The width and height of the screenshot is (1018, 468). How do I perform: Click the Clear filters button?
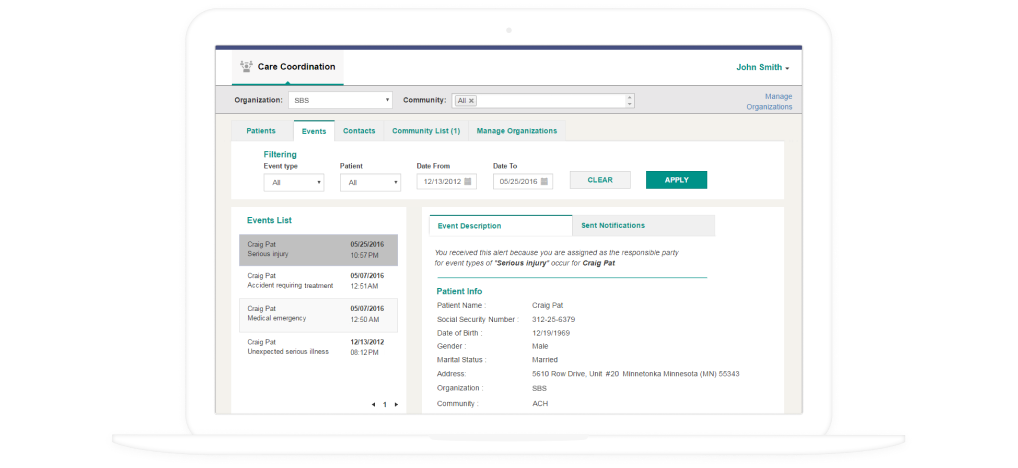[x=600, y=180]
